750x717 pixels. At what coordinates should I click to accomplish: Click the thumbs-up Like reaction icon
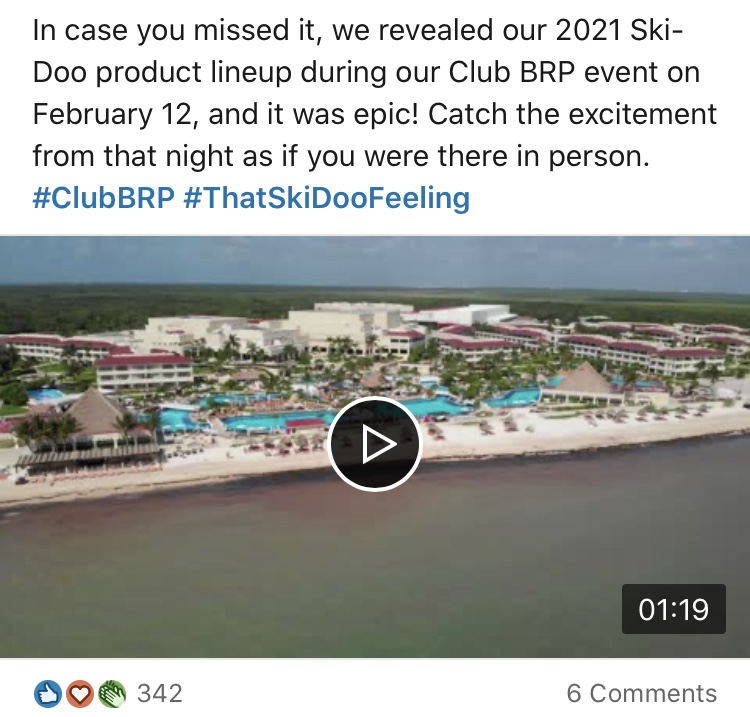48,694
